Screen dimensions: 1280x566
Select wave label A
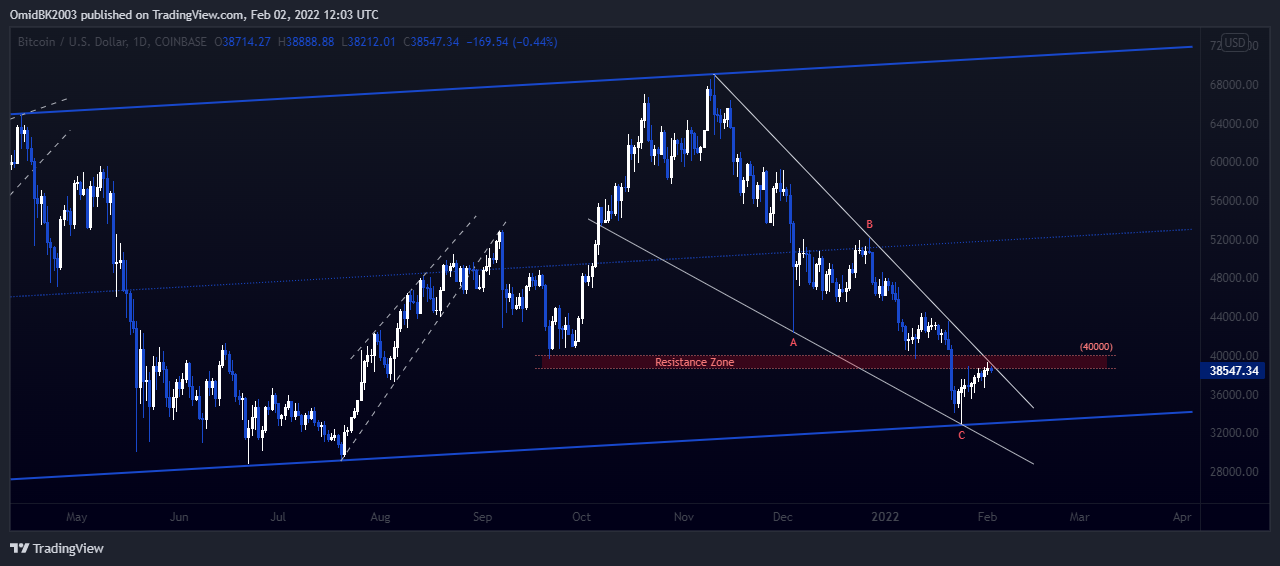point(793,342)
